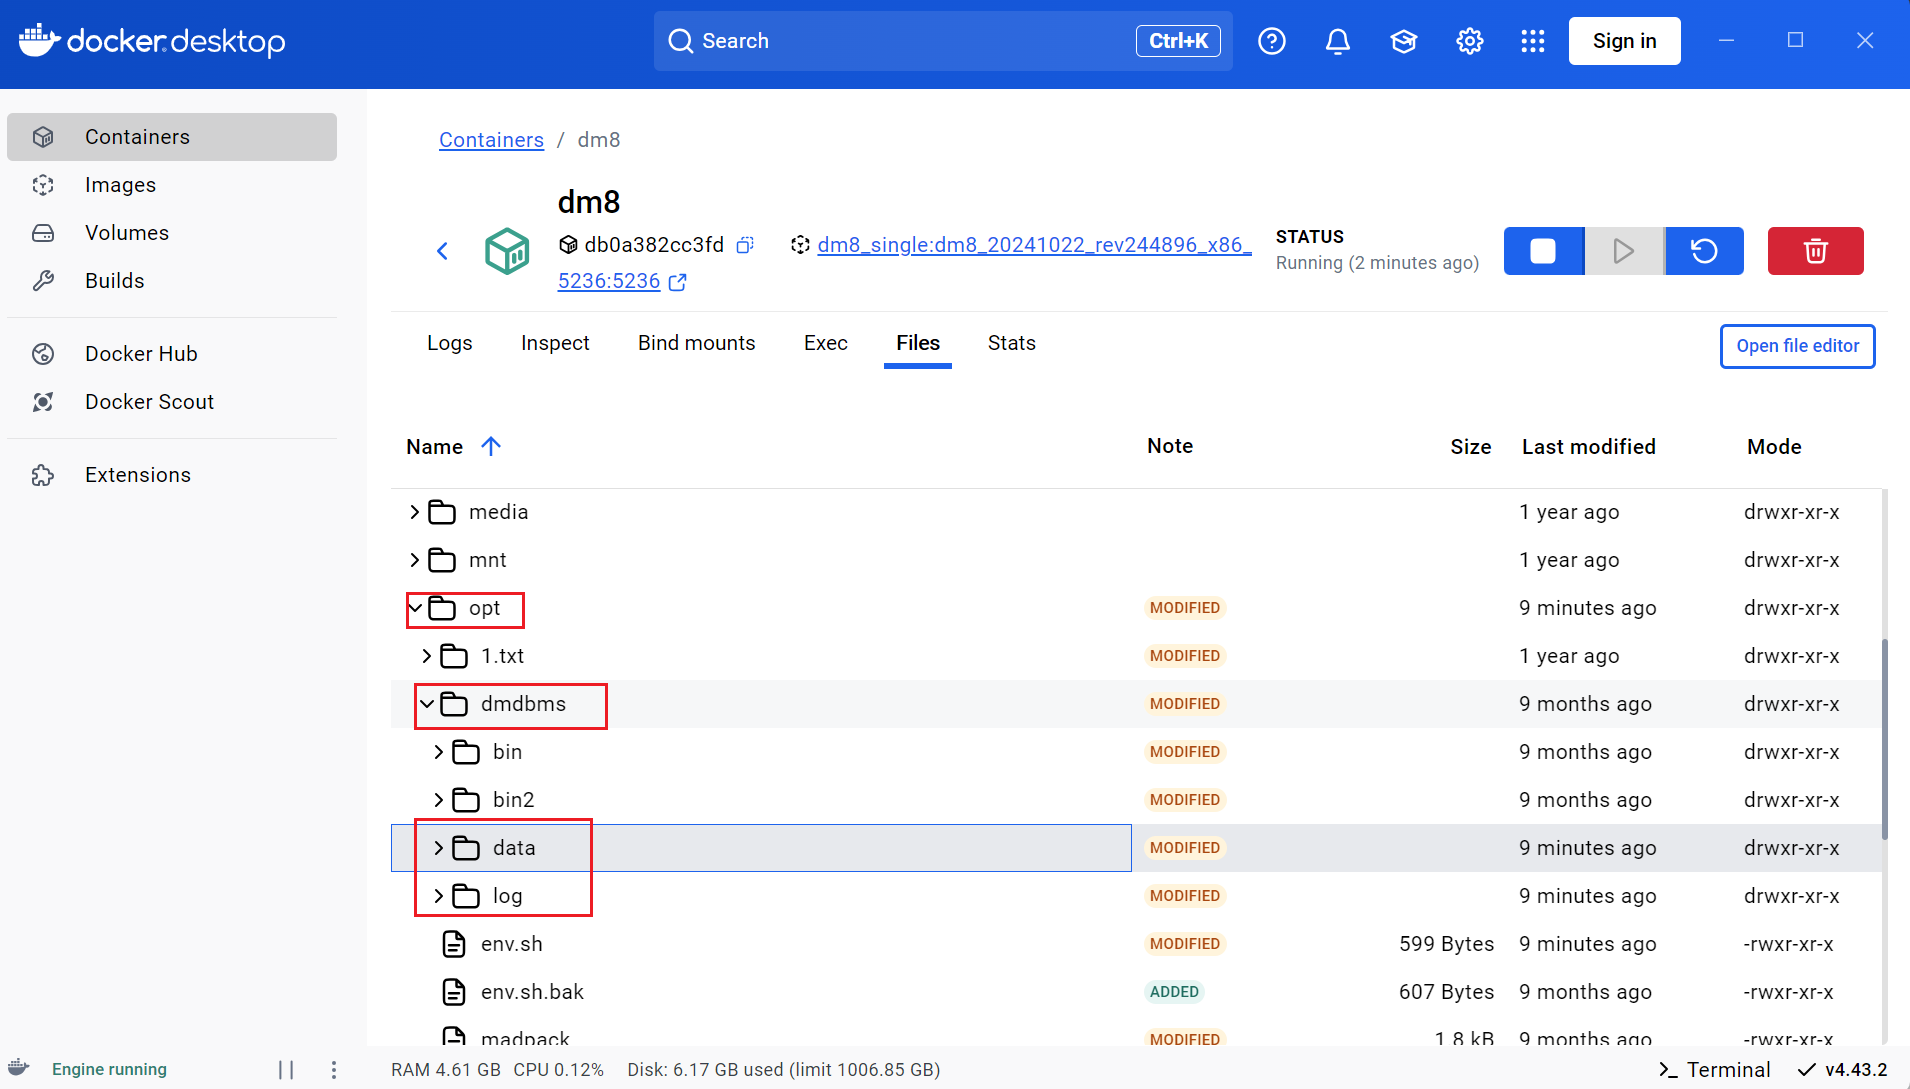Follow the Containers breadcrumb link
This screenshot has height=1089, width=1910.
491,140
